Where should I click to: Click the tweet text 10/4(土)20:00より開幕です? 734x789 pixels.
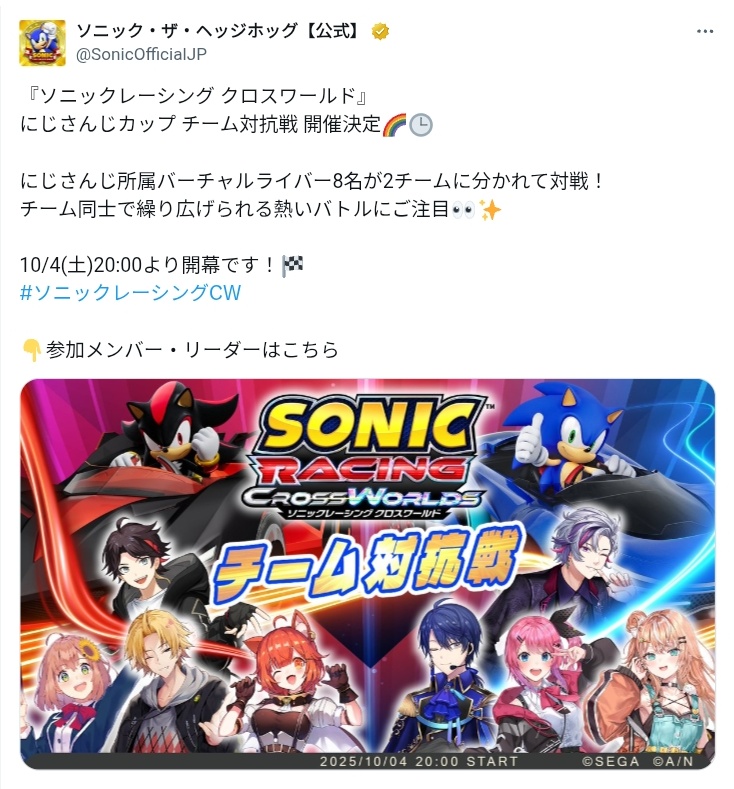(147, 265)
